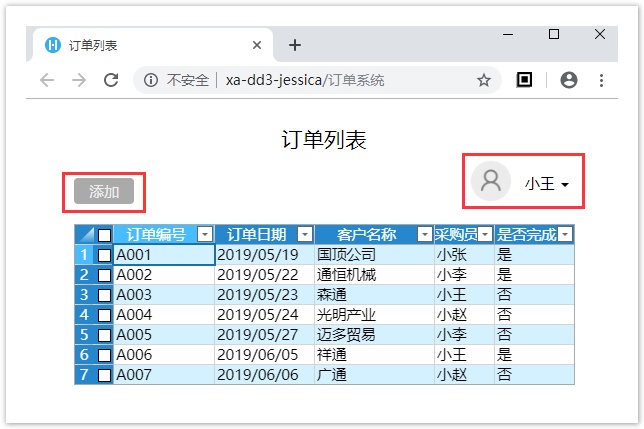Image resolution: width=644 pixels, height=429 pixels.
Task: Click the site info circle icon
Action: (x=151, y=80)
